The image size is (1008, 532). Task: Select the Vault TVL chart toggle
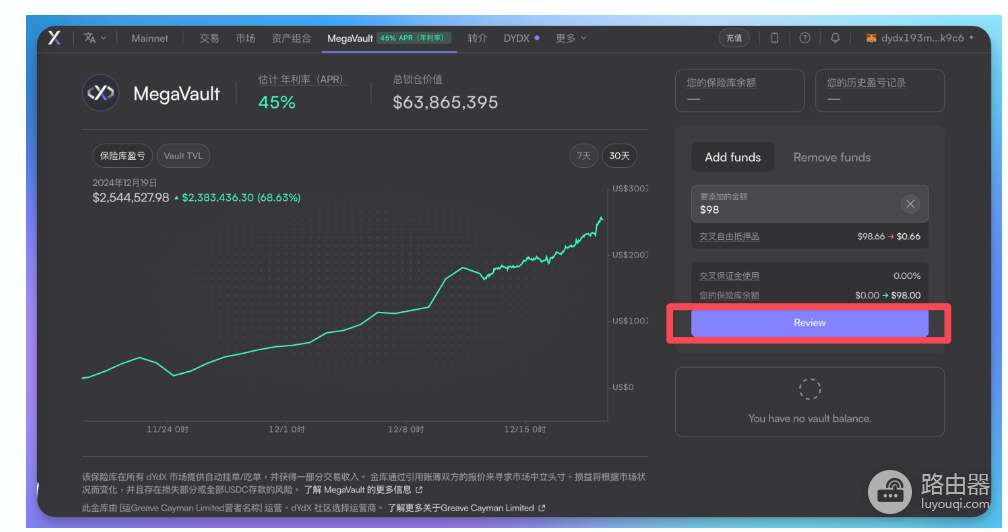click(183, 155)
